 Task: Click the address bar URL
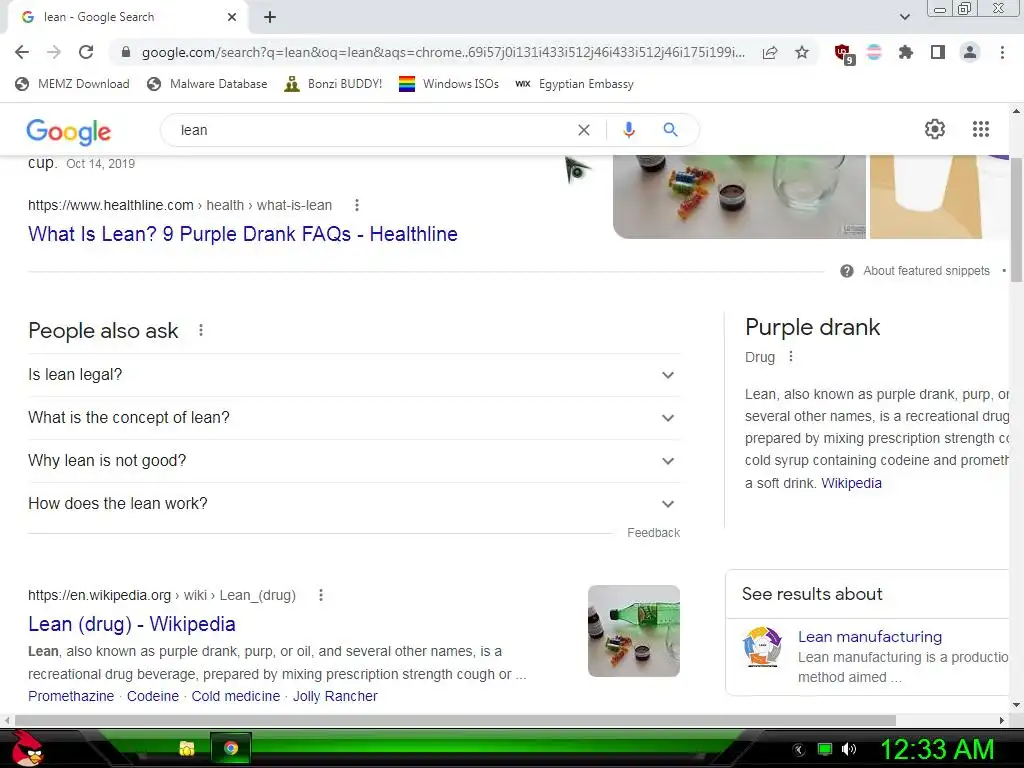tap(443, 52)
